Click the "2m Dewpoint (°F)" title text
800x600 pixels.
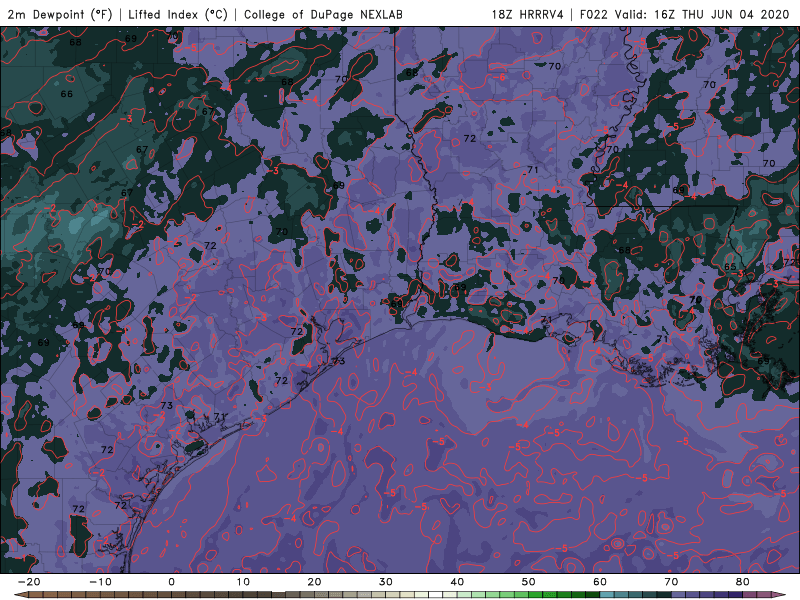pos(59,14)
